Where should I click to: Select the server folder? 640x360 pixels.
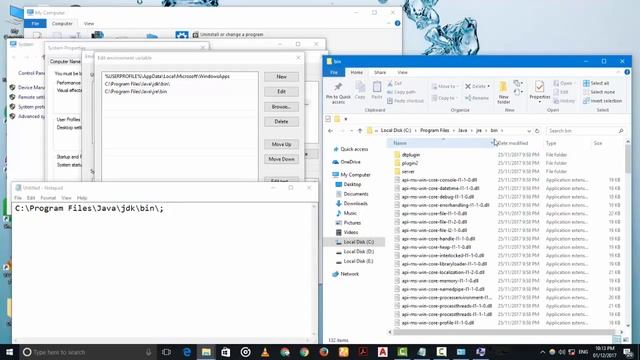pos(408,171)
